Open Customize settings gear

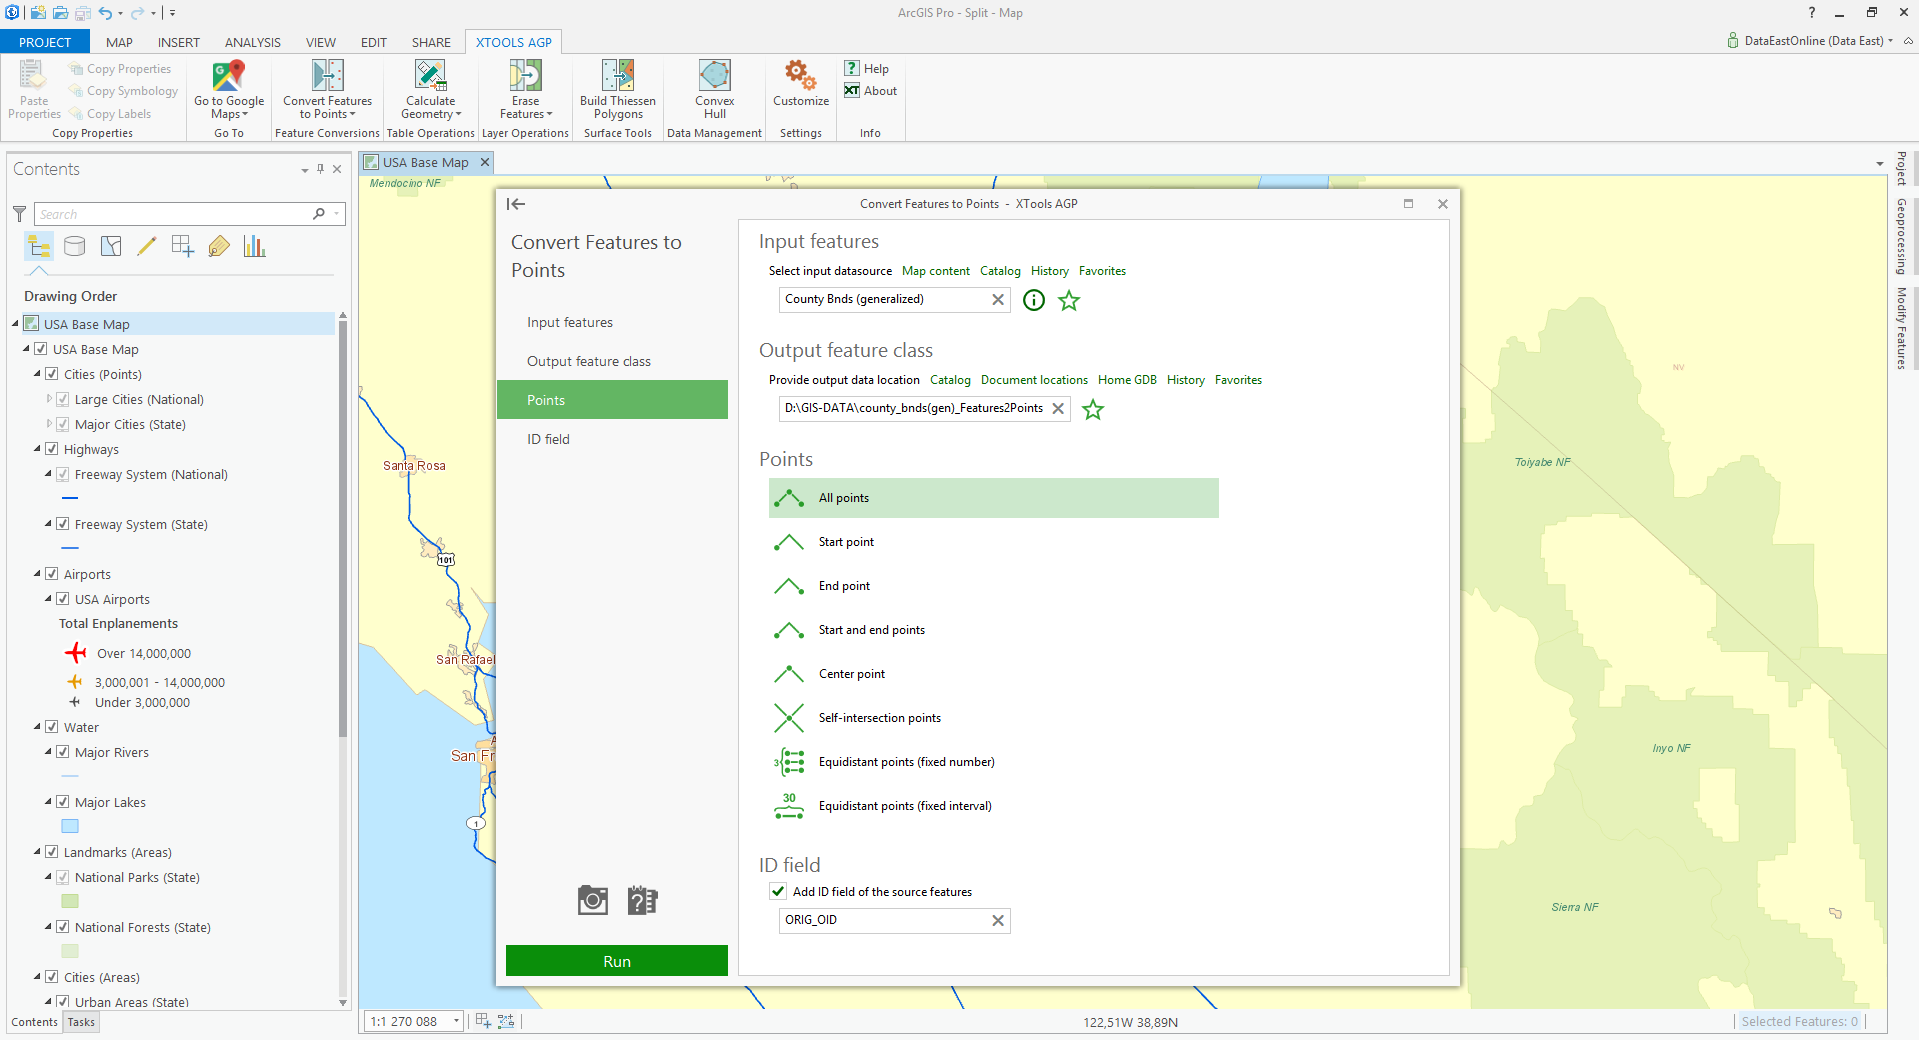point(800,83)
